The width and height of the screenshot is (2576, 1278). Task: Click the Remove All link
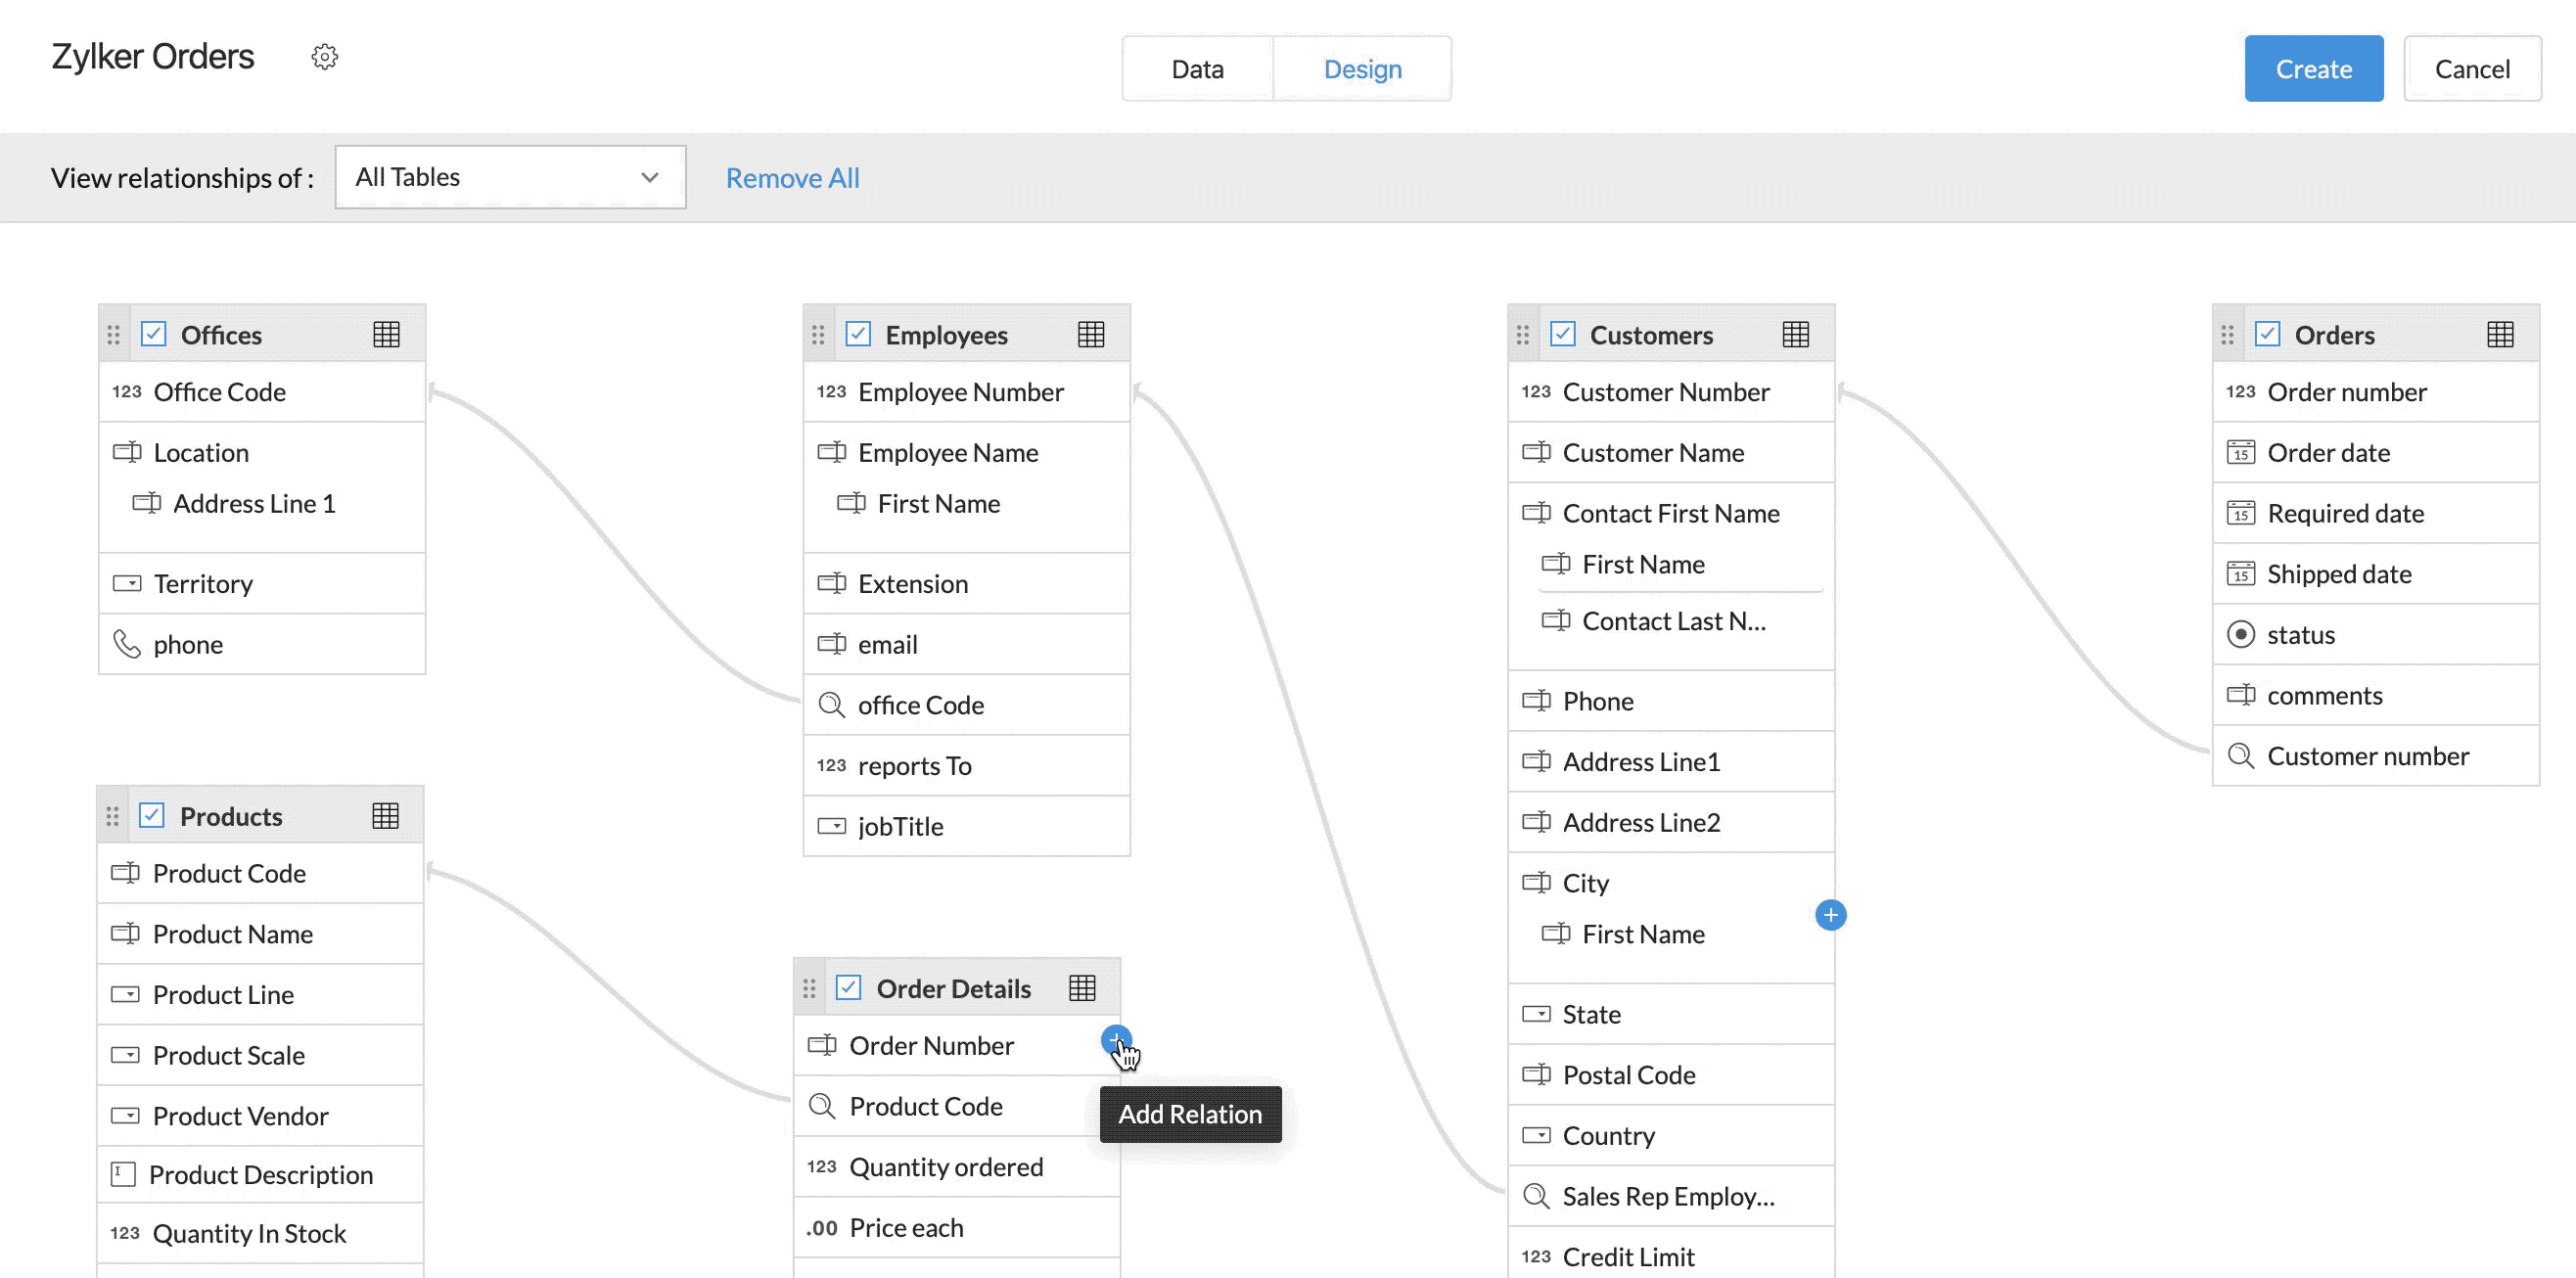tap(792, 178)
